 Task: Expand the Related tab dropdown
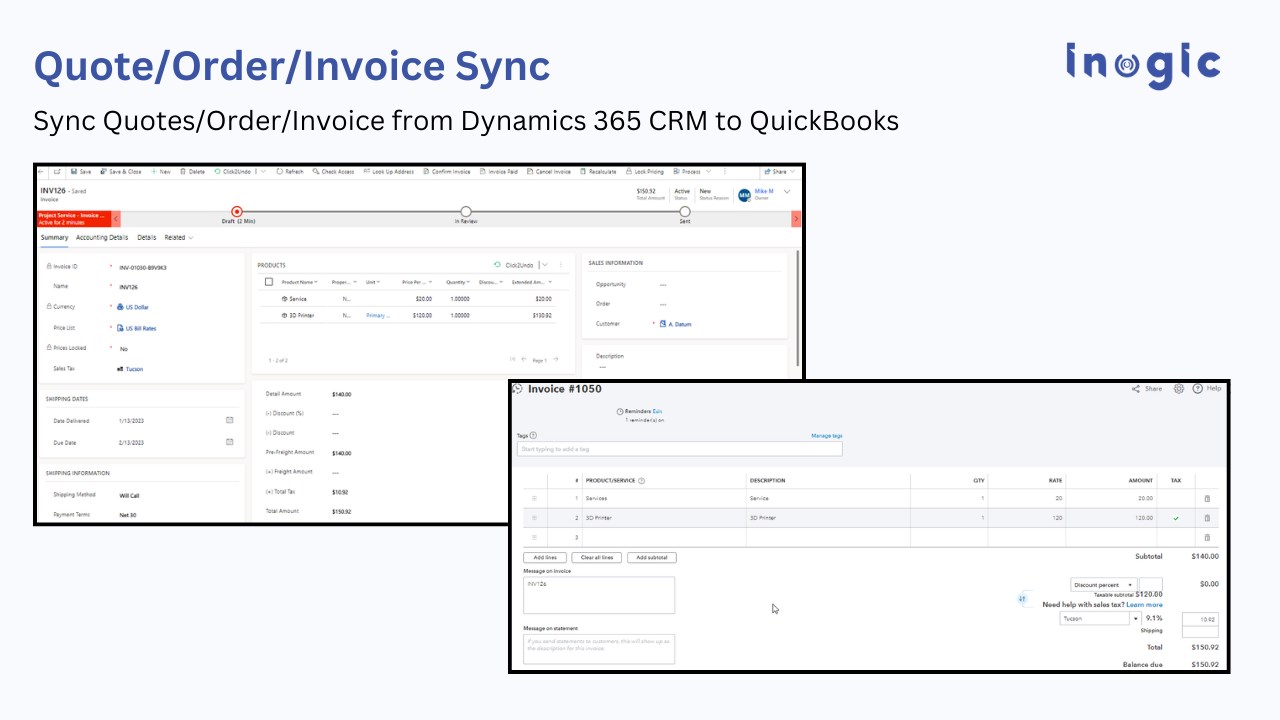(179, 238)
